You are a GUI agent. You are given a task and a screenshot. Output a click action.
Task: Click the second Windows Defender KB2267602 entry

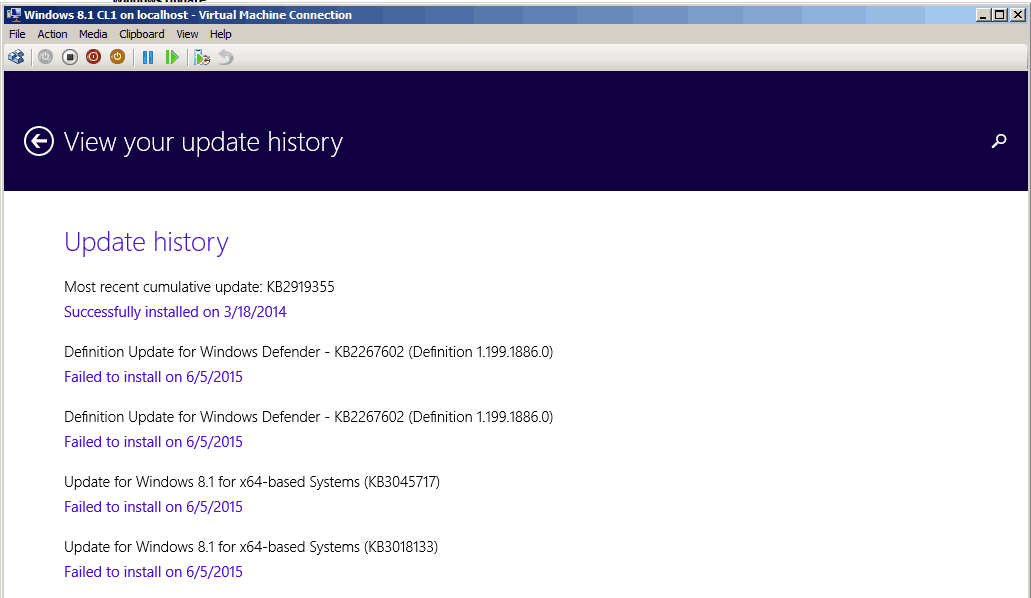coord(308,417)
